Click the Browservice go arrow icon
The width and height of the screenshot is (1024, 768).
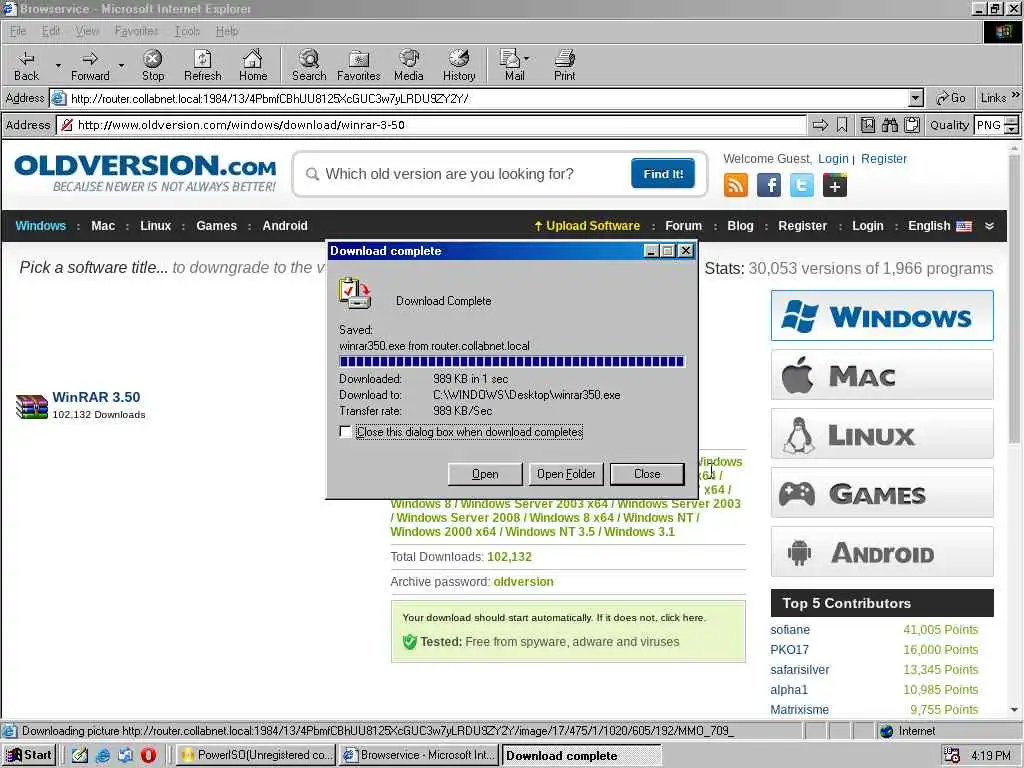tap(820, 125)
